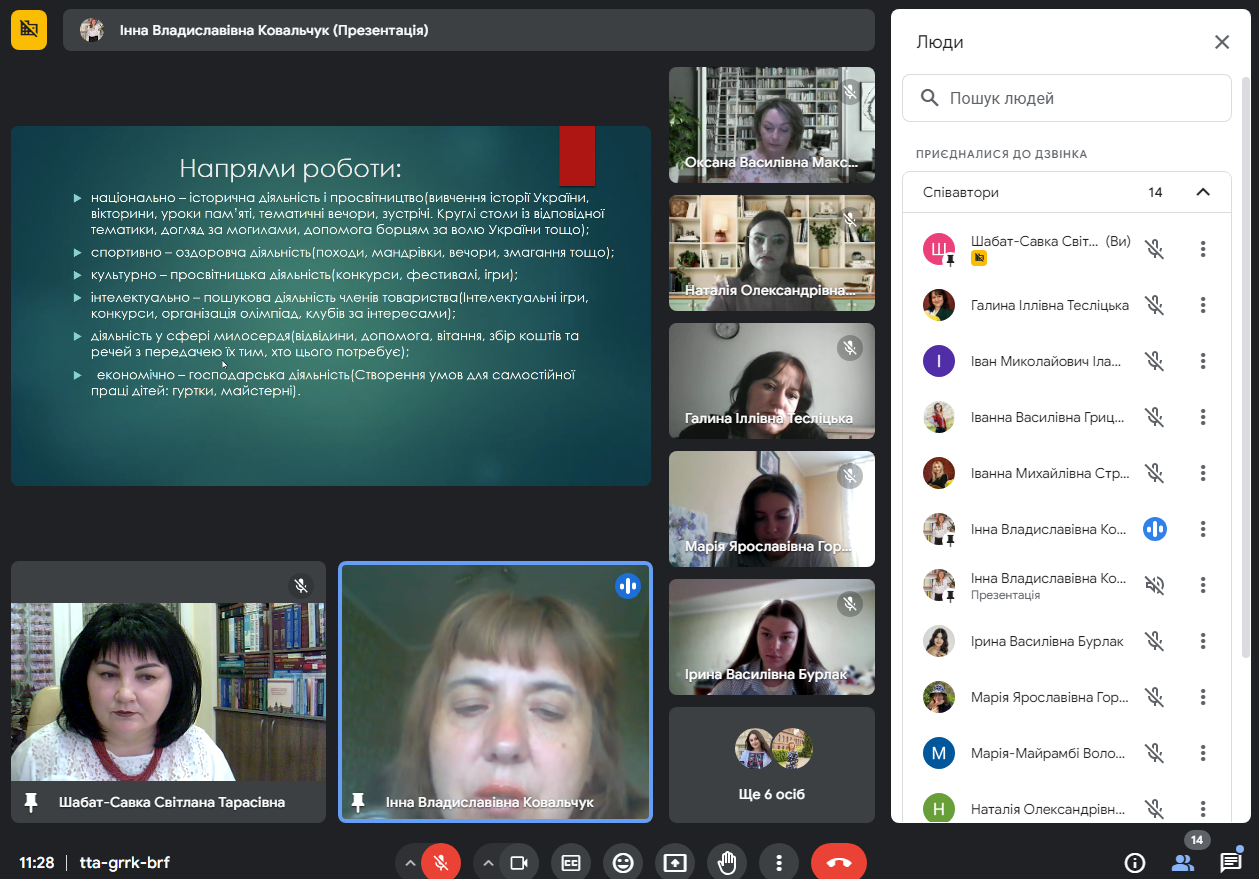The height and width of the screenshot is (879, 1259).
Task: Open more options three-dot menu in toolbar
Action: click(778, 862)
